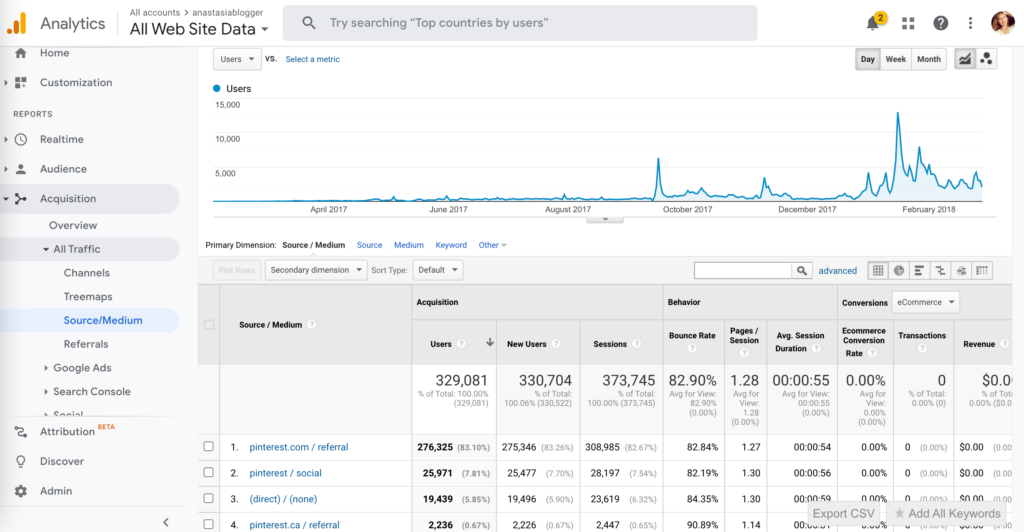Click the Admin gear icon
Screen dimensions: 1024x532
(21, 491)
